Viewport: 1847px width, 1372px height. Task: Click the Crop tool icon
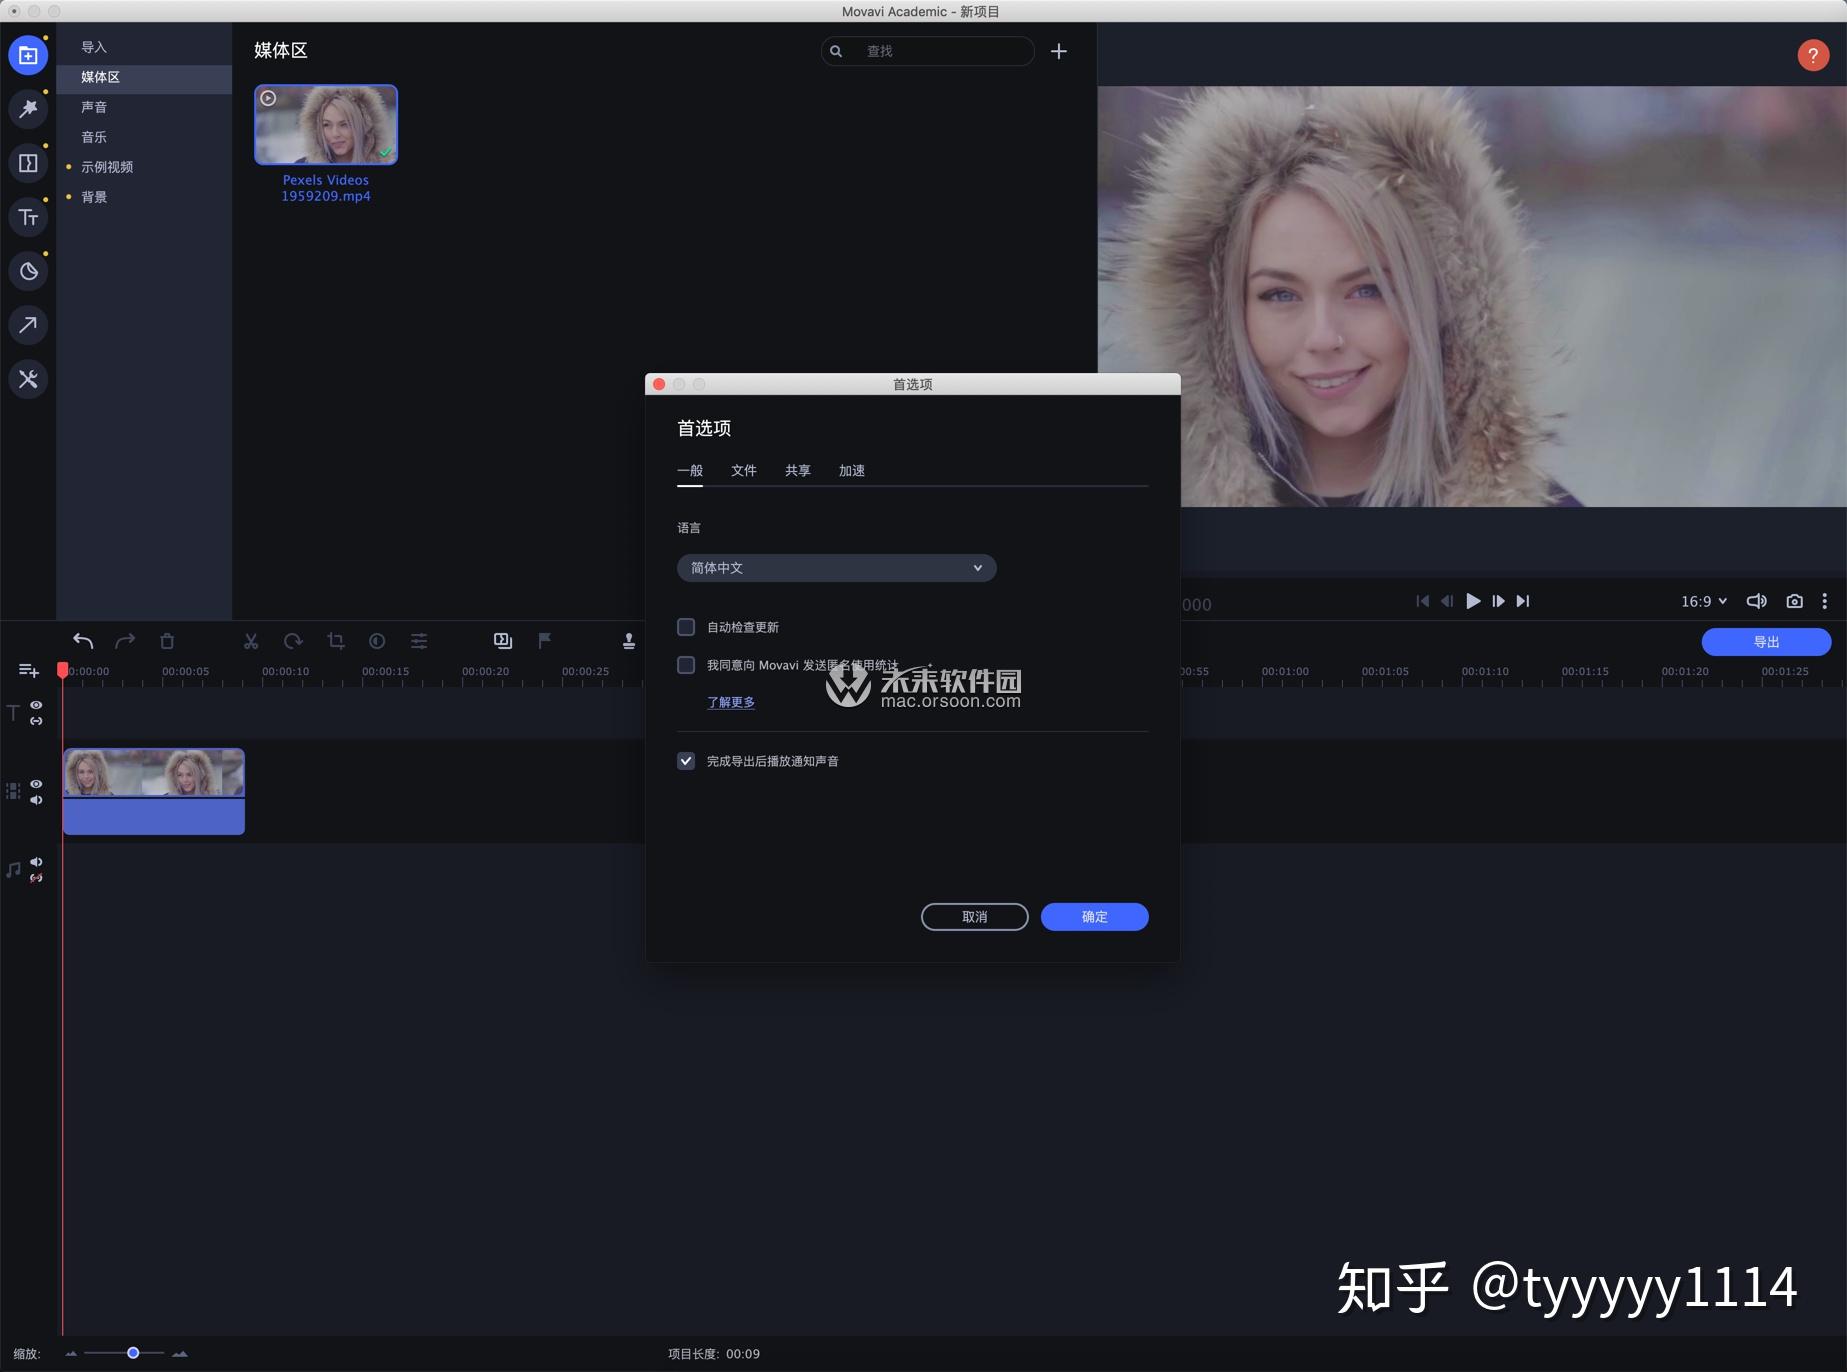pos(336,641)
